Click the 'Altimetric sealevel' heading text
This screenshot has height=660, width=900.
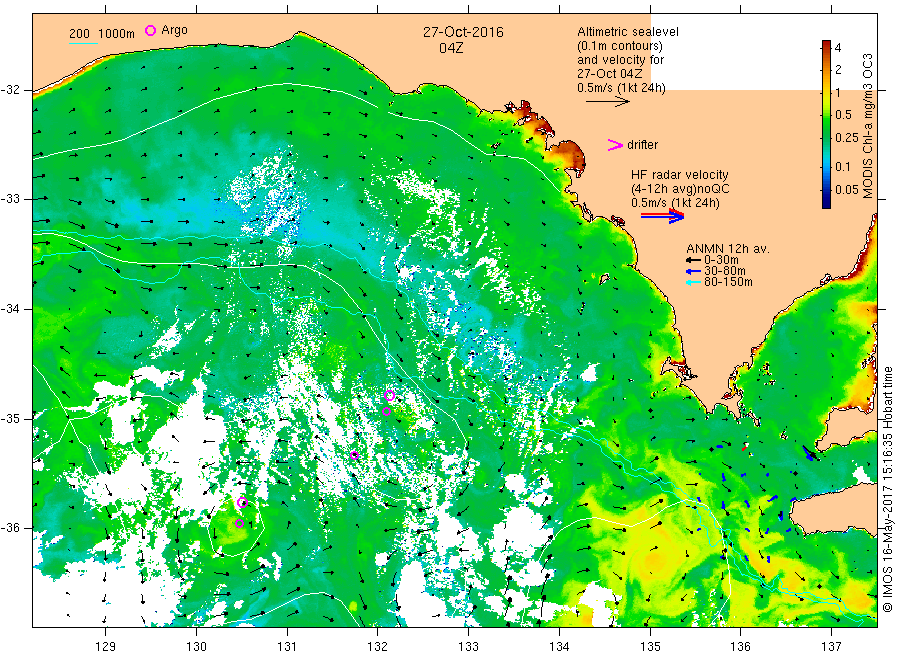[x=628, y=32]
